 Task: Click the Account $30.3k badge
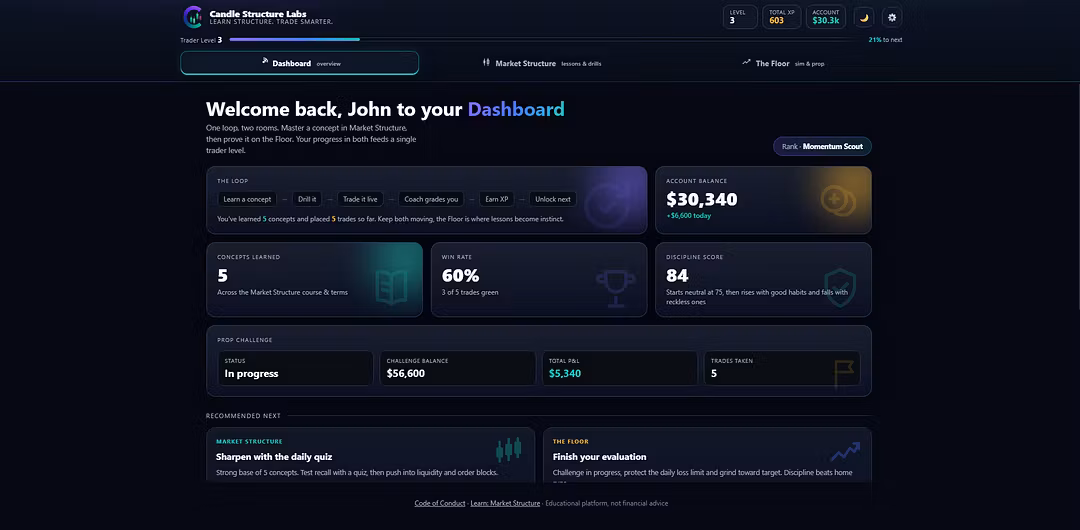(825, 17)
